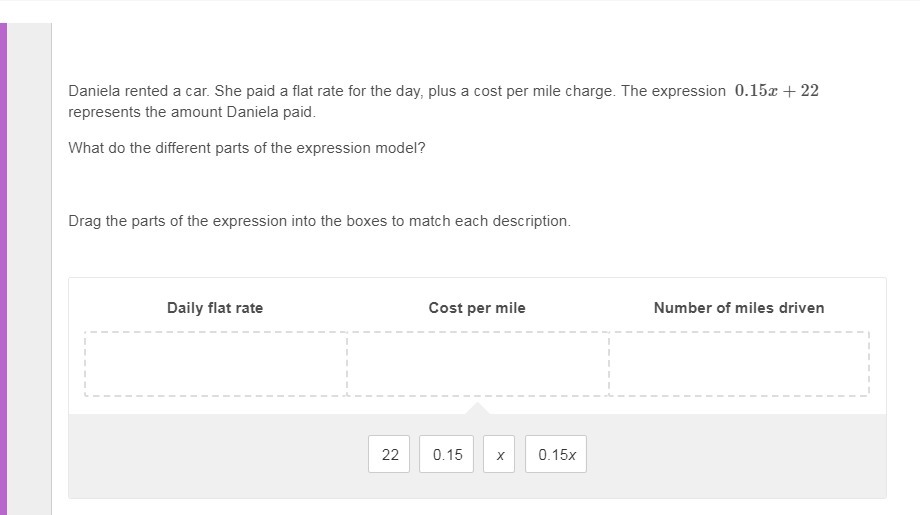The width and height of the screenshot is (920, 515).
Task: Click the drop box under Daily flat rate
Action: (x=216, y=364)
